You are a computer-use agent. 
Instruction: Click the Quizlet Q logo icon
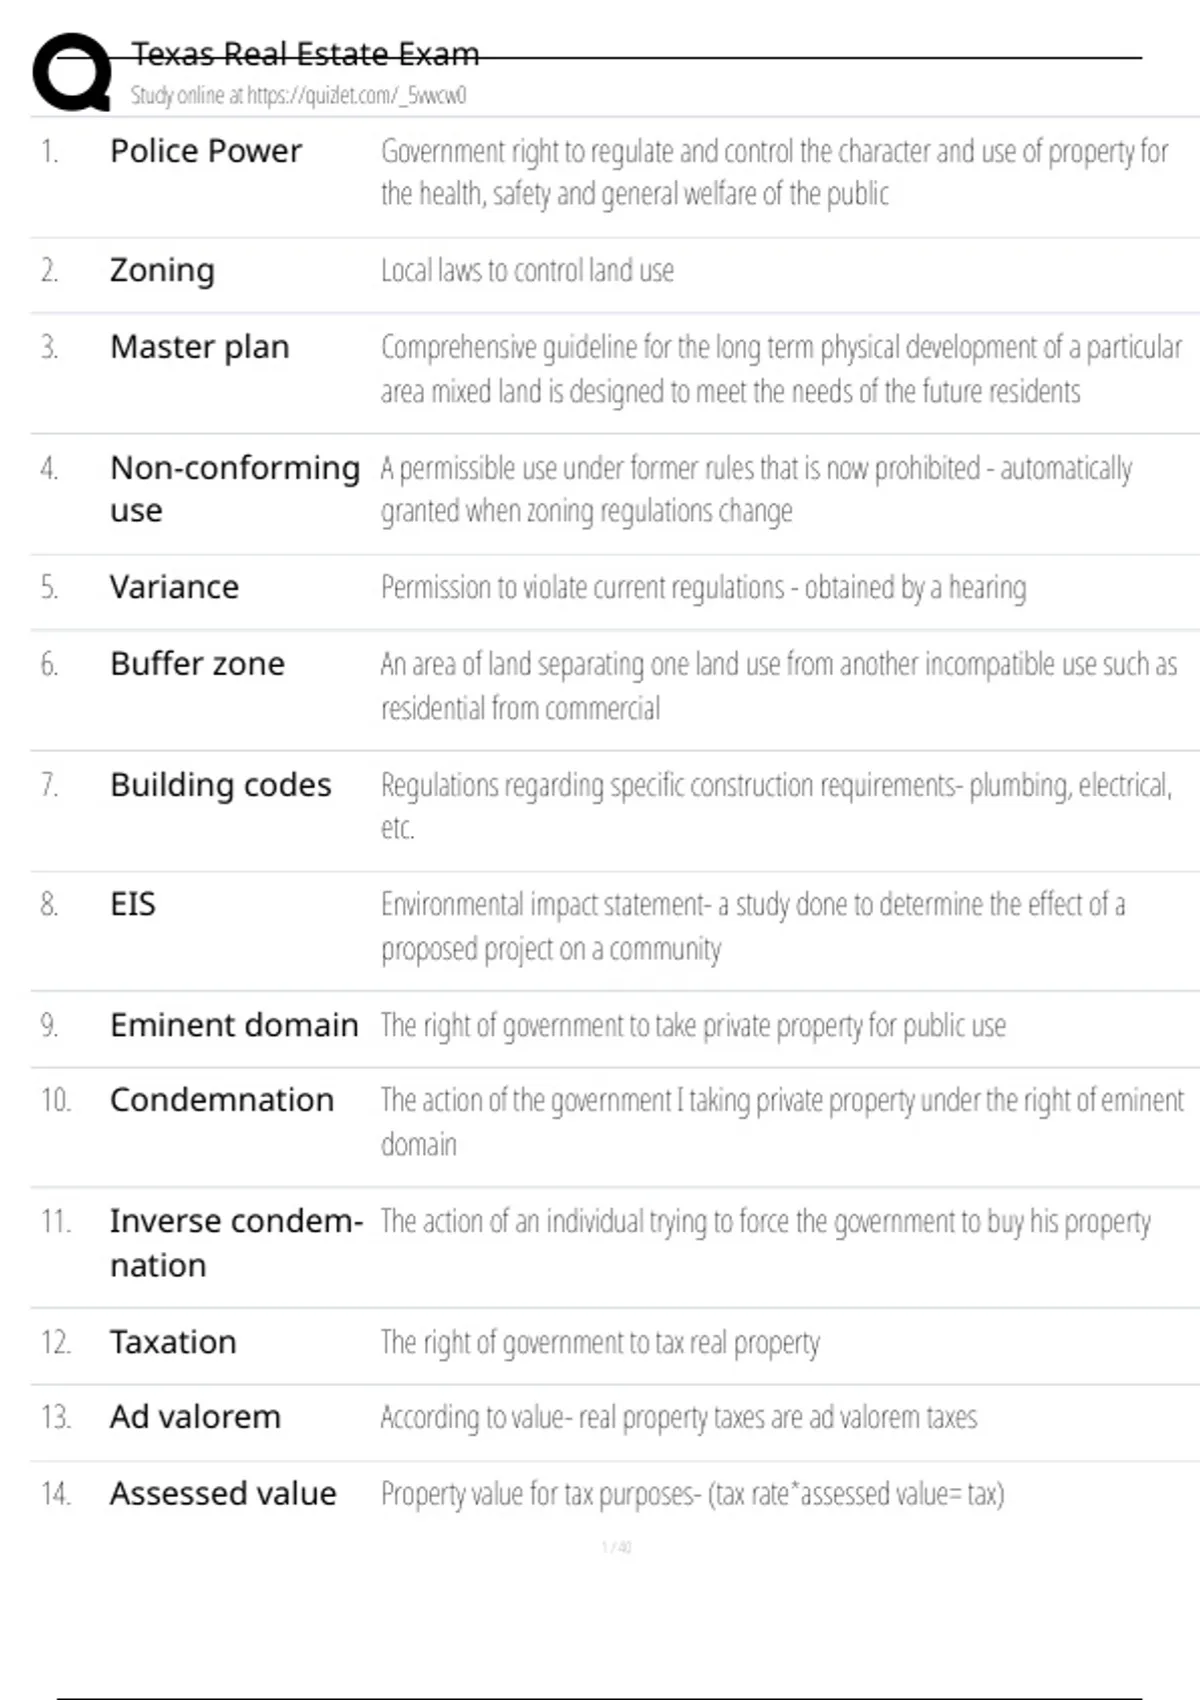(x=72, y=71)
